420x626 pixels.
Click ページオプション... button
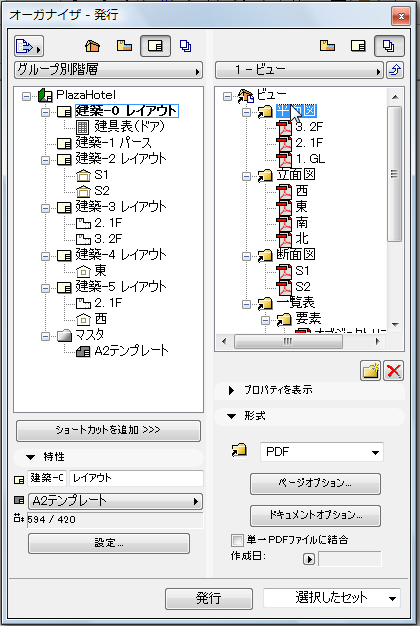click(x=315, y=483)
